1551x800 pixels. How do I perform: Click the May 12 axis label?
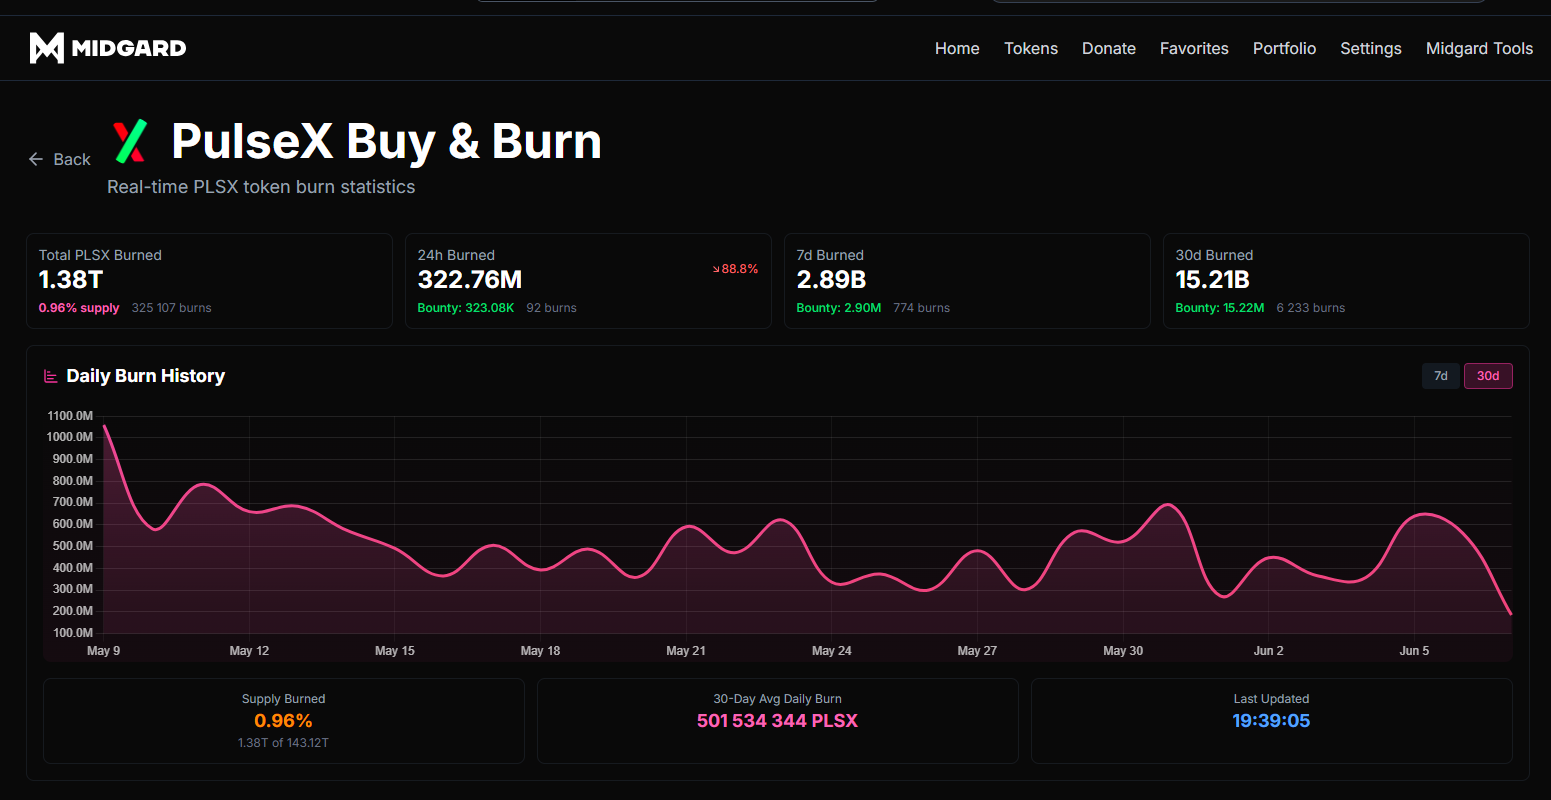pos(249,651)
